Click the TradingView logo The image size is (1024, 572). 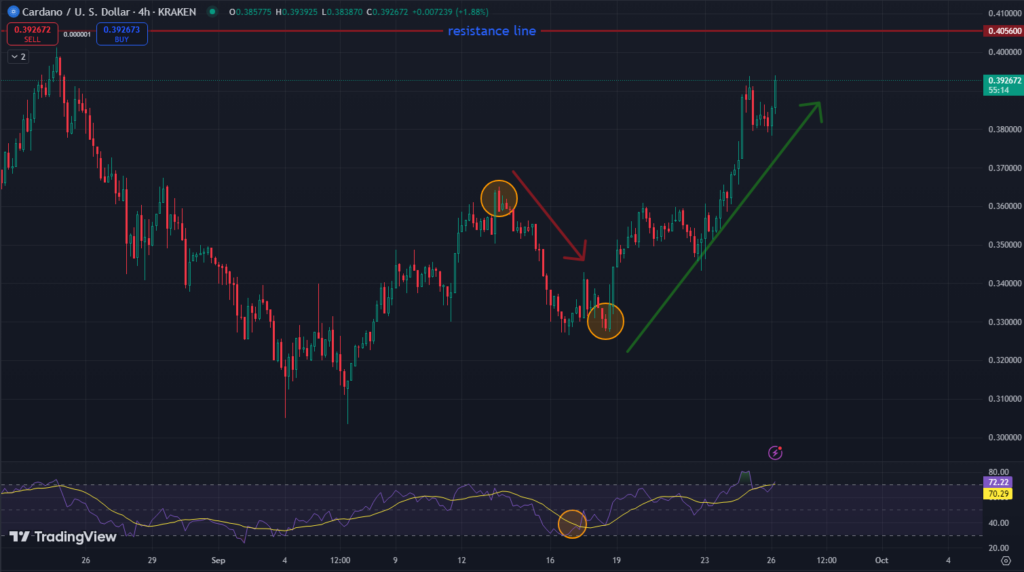pos(63,537)
